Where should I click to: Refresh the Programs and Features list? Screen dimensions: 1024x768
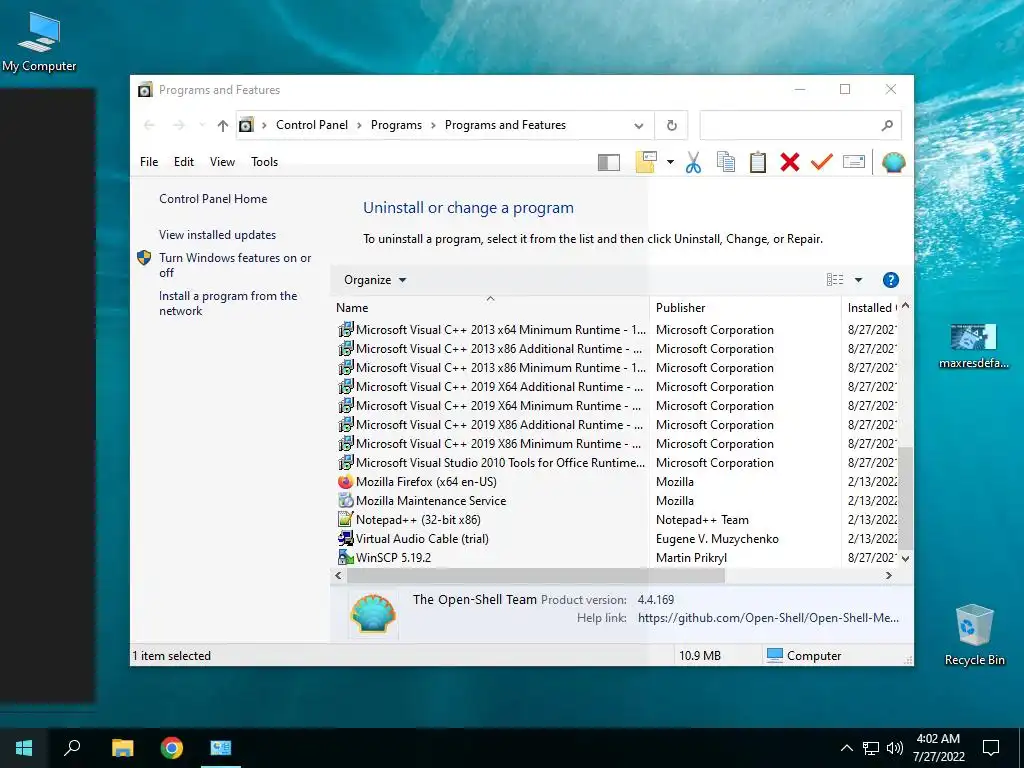tap(671, 125)
